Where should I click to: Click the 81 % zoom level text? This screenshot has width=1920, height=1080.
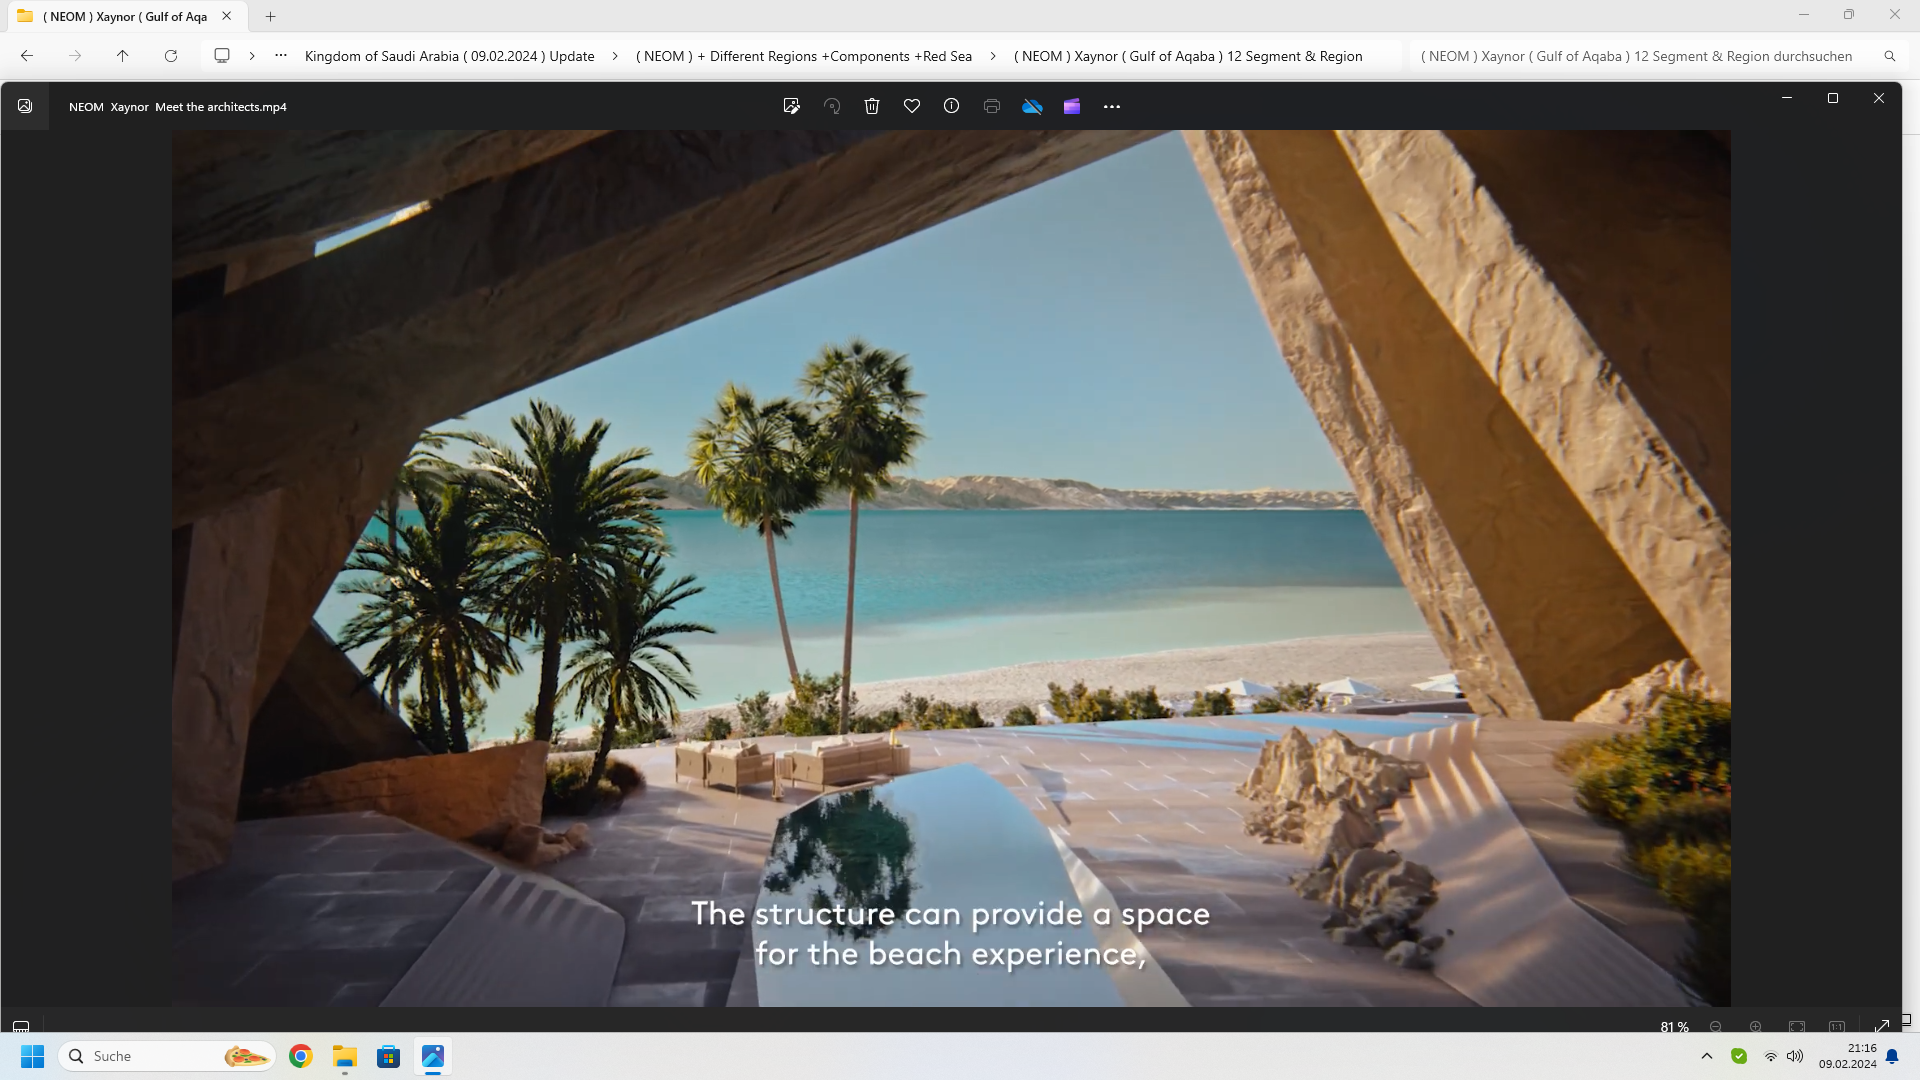[x=1674, y=1027]
